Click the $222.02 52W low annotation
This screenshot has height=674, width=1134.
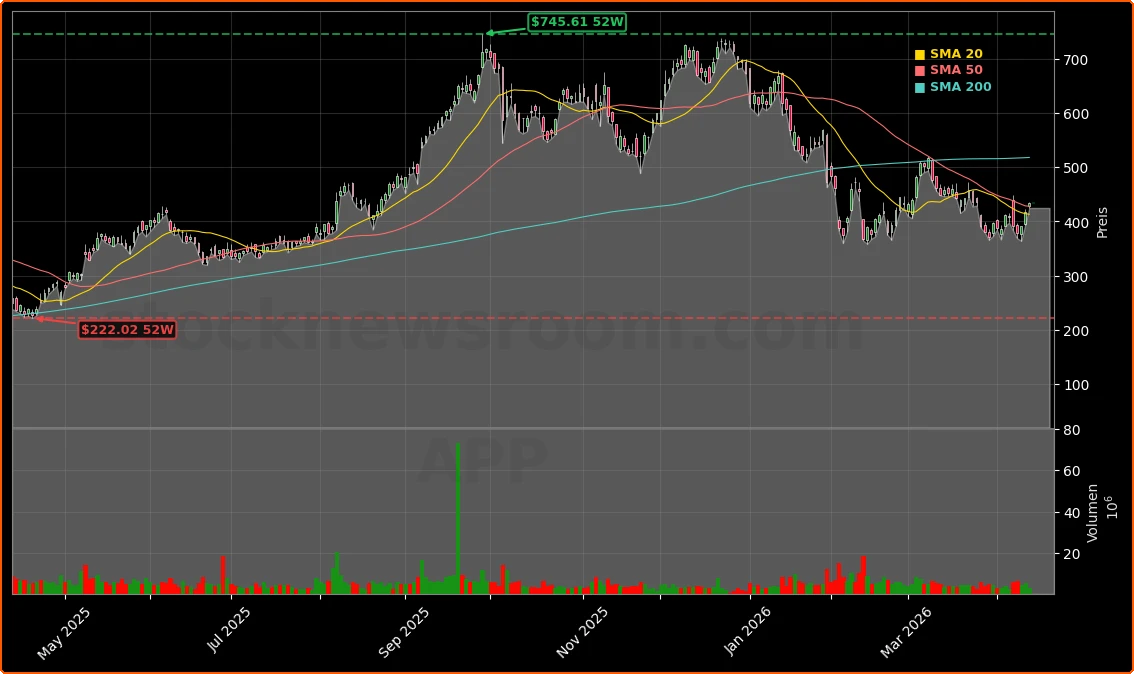[x=127, y=329]
